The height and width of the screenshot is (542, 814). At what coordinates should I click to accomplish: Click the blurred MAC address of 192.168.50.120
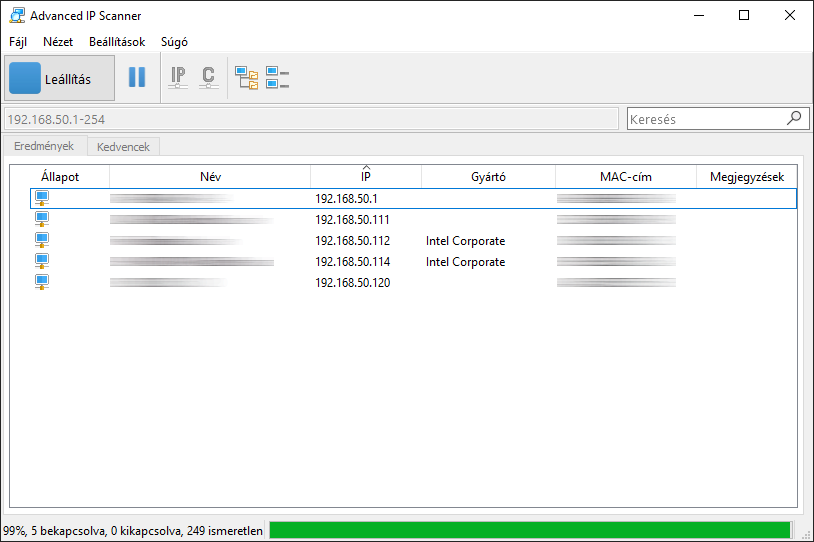[616, 283]
